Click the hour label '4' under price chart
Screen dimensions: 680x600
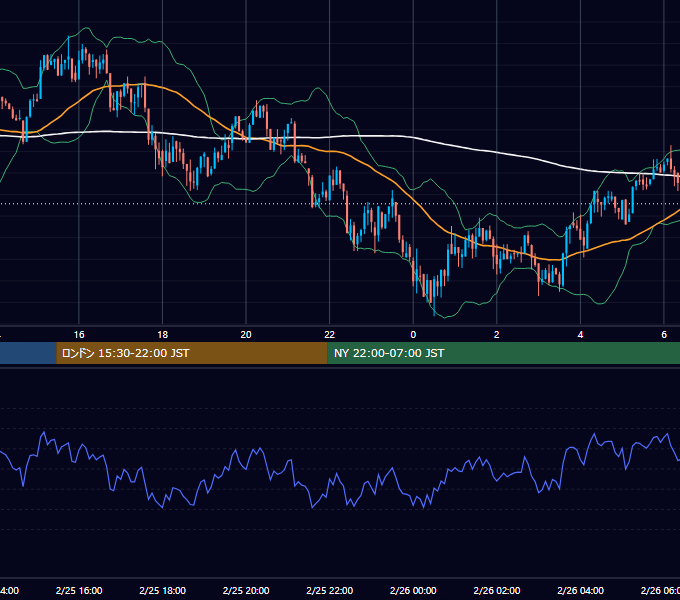pyautogui.click(x=580, y=335)
